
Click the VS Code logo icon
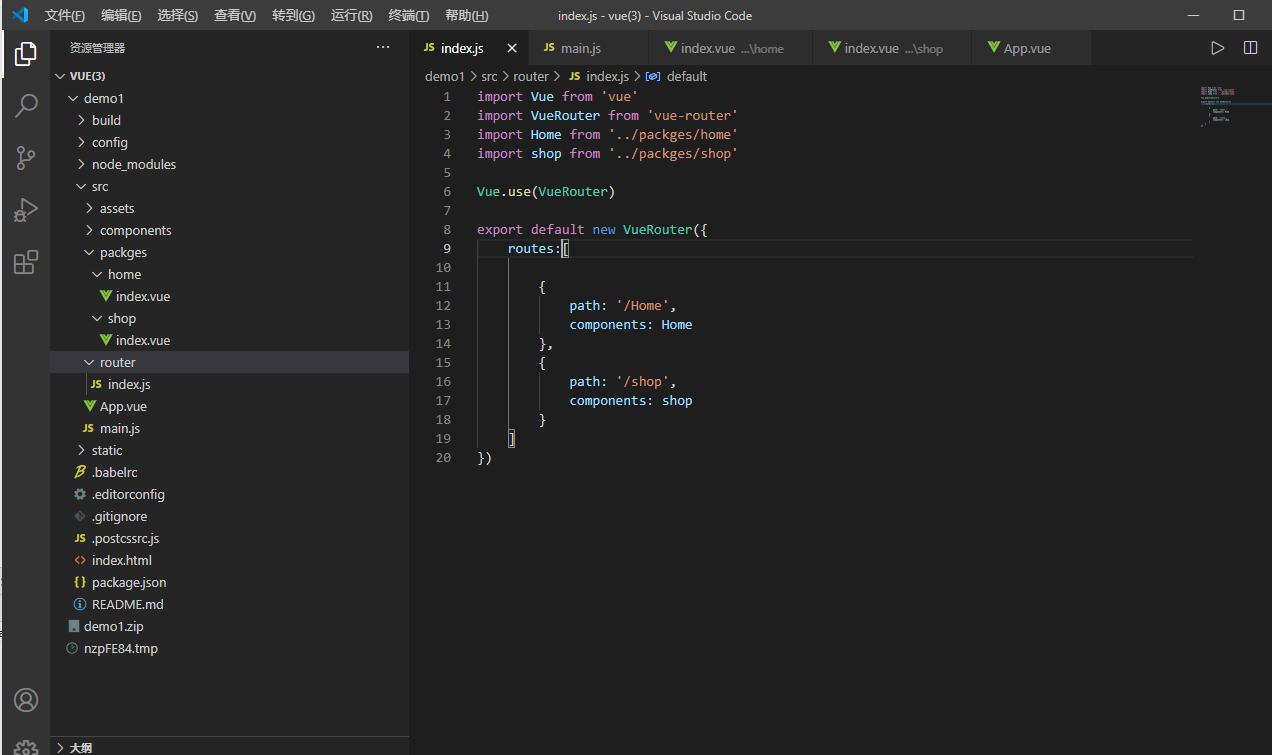click(x=20, y=15)
